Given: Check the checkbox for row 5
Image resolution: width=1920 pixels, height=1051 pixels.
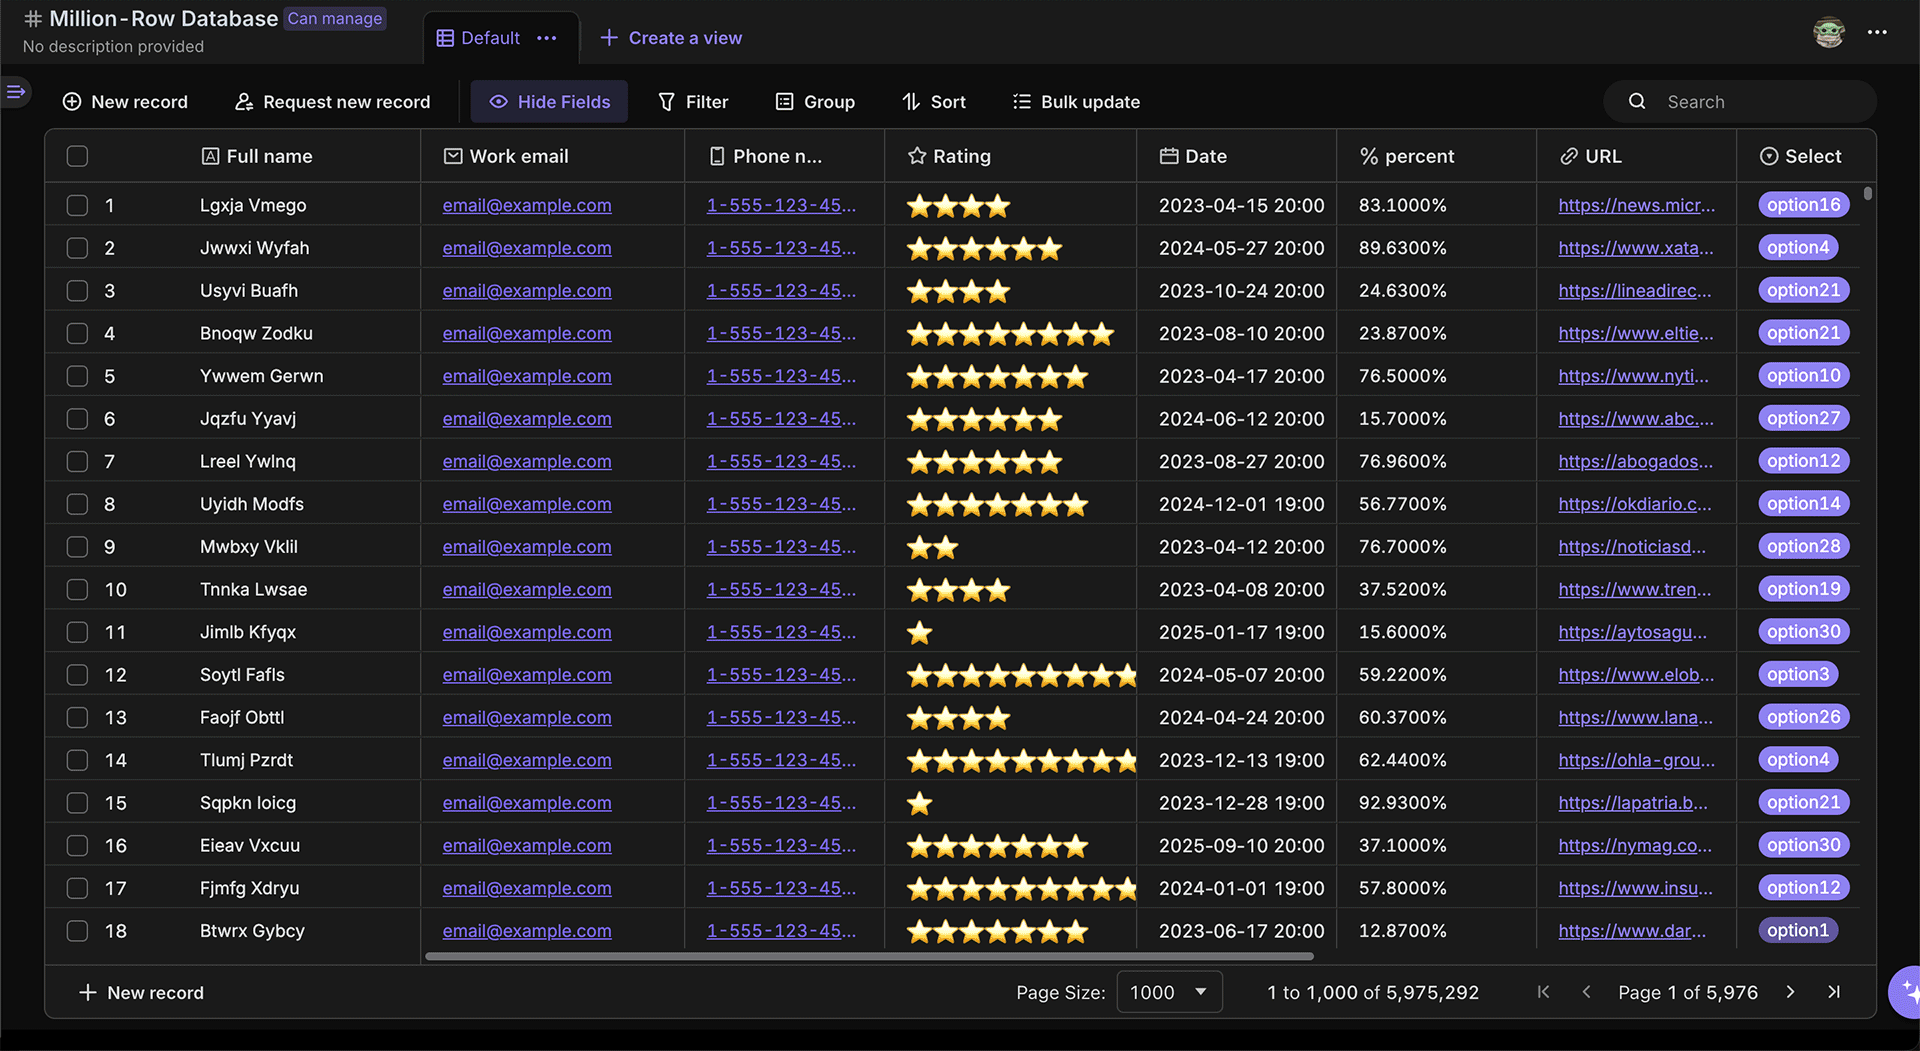Looking at the screenshot, I should click(x=77, y=376).
